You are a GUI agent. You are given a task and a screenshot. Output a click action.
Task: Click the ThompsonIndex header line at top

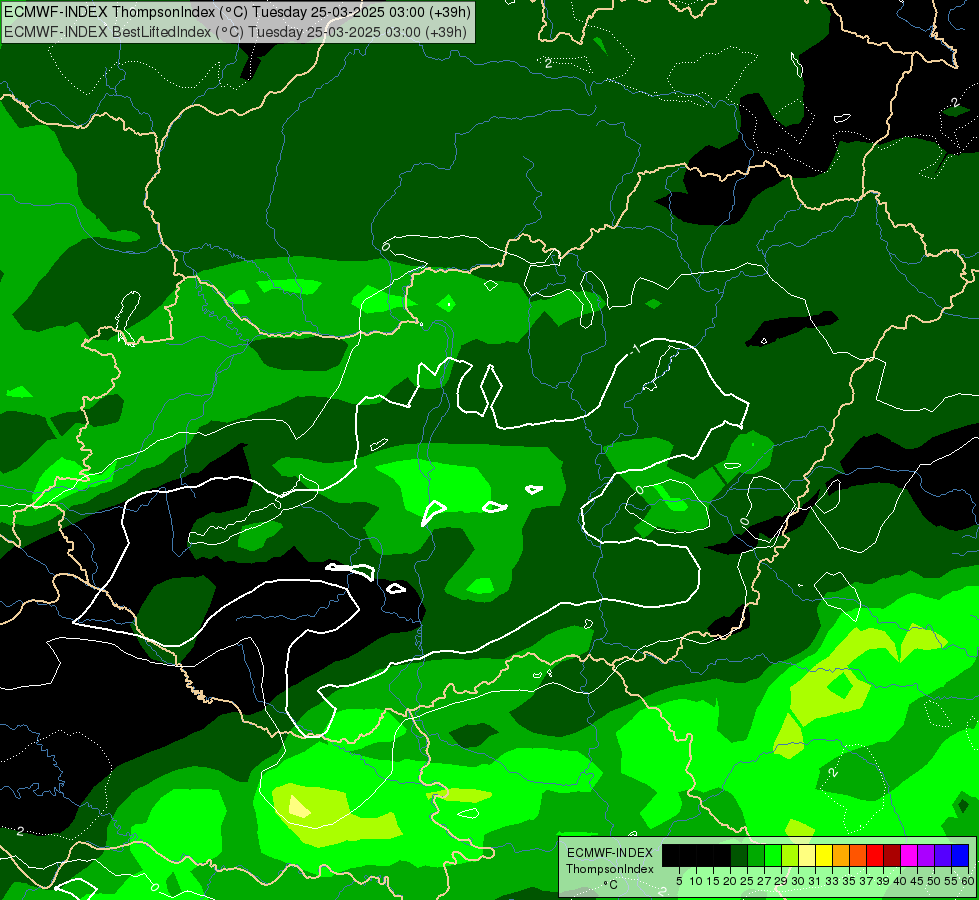pyautogui.click(x=237, y=12)
